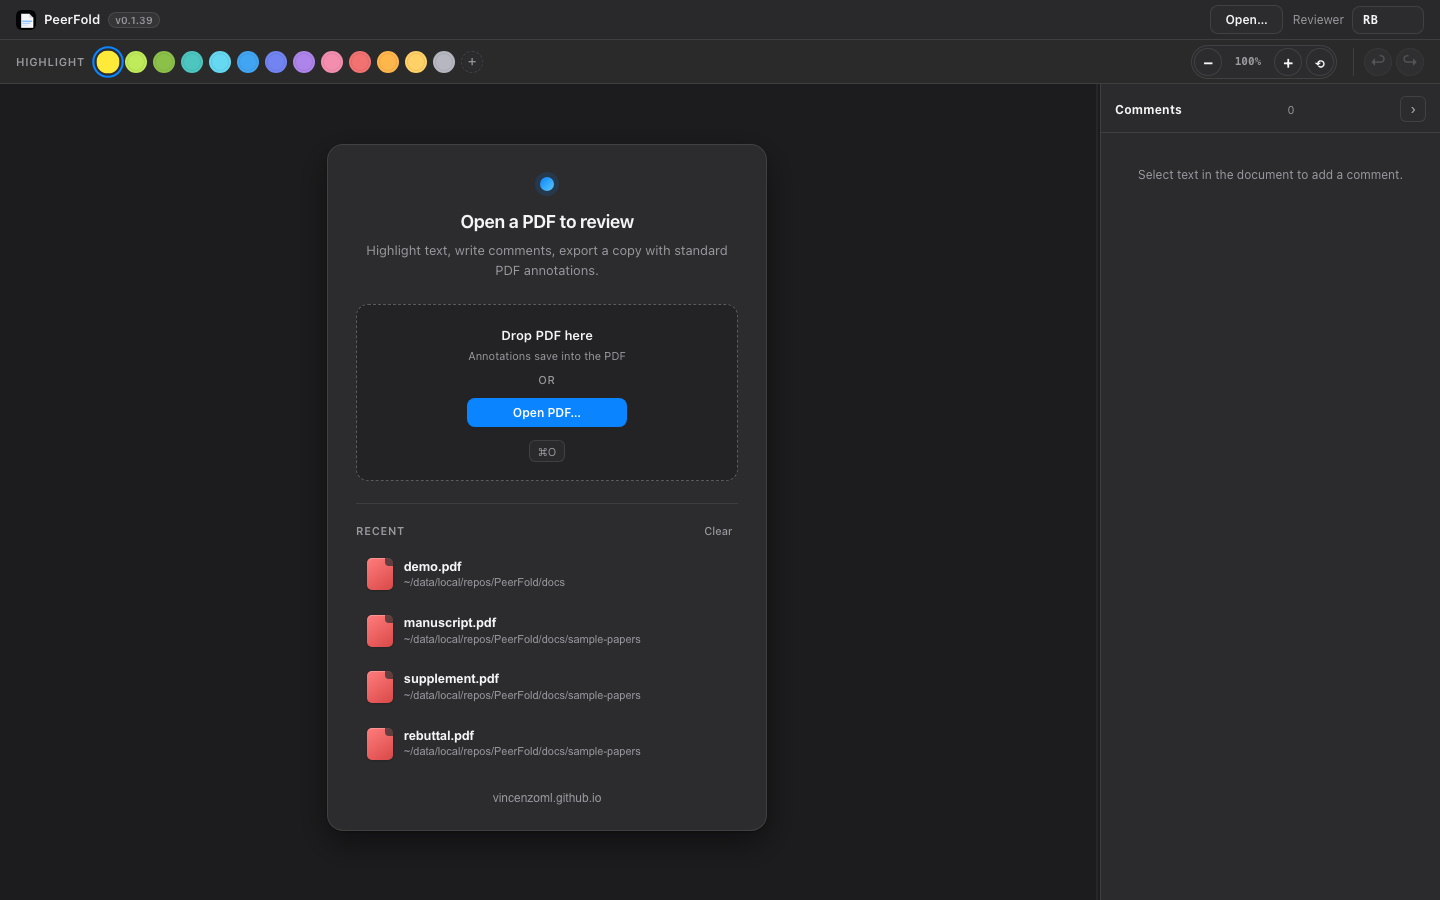Screen dimensions: 1440x900
Task: Click the 100% zoom value
Action: tap(1248, 62)
